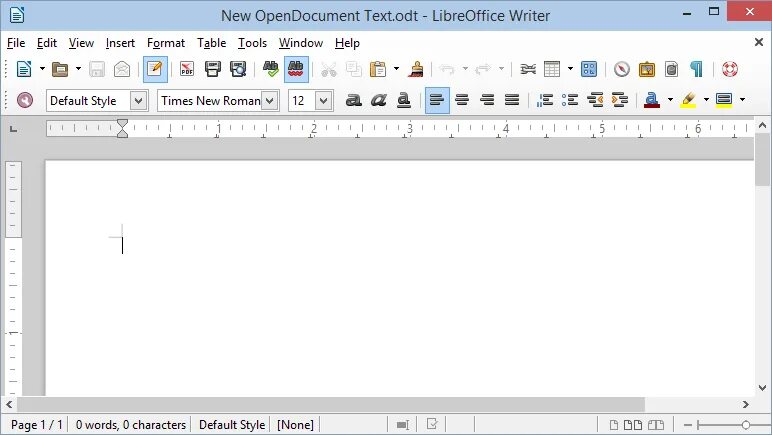The height and width of the screenshot is (435, 772).
Task: Apply yellow highlighting color
Action: pyautogui.click(x=688, y=100)
